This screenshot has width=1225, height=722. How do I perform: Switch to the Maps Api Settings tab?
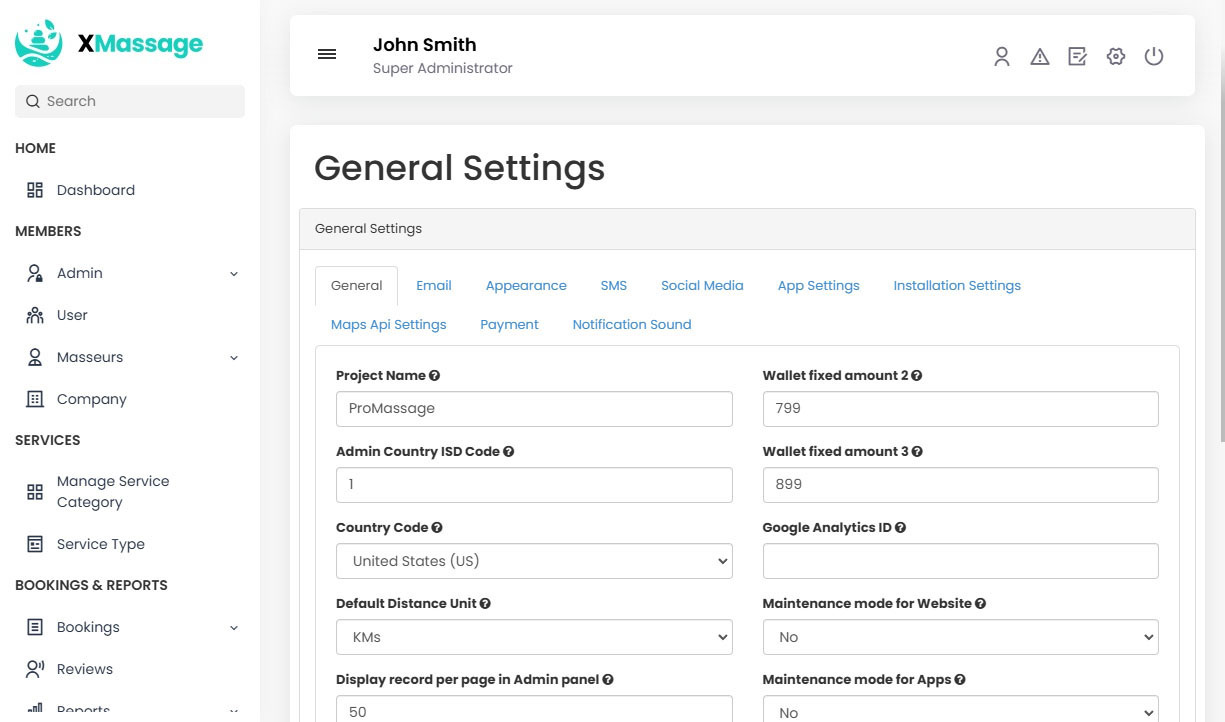(388, 325)
